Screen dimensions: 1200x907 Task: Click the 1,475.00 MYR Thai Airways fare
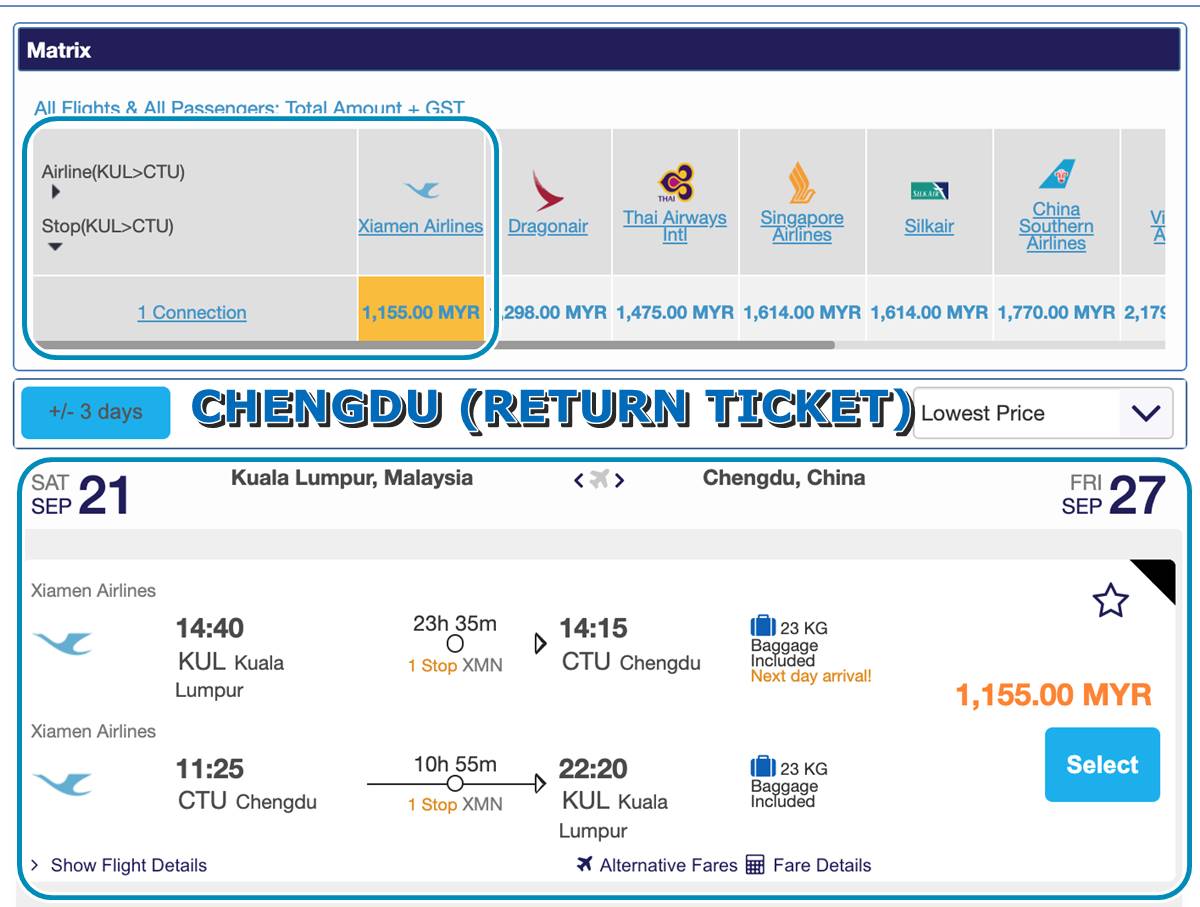(x=675, y=312)
